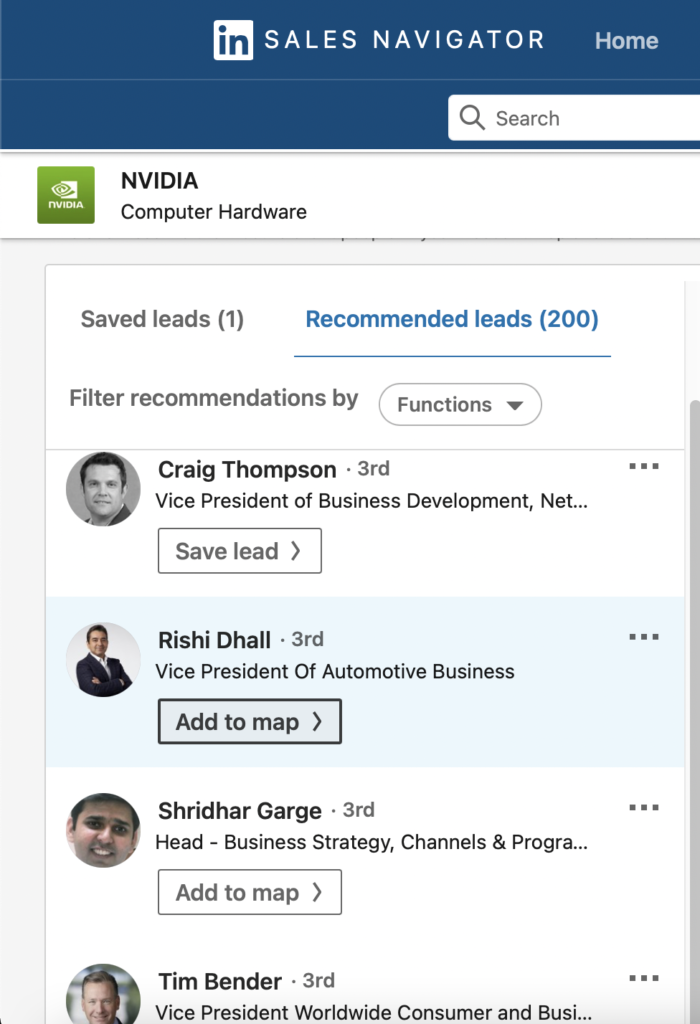Expand the Functions filter dropdown
The width and height of the screenshot is (700, 1024).
point(460,405)
